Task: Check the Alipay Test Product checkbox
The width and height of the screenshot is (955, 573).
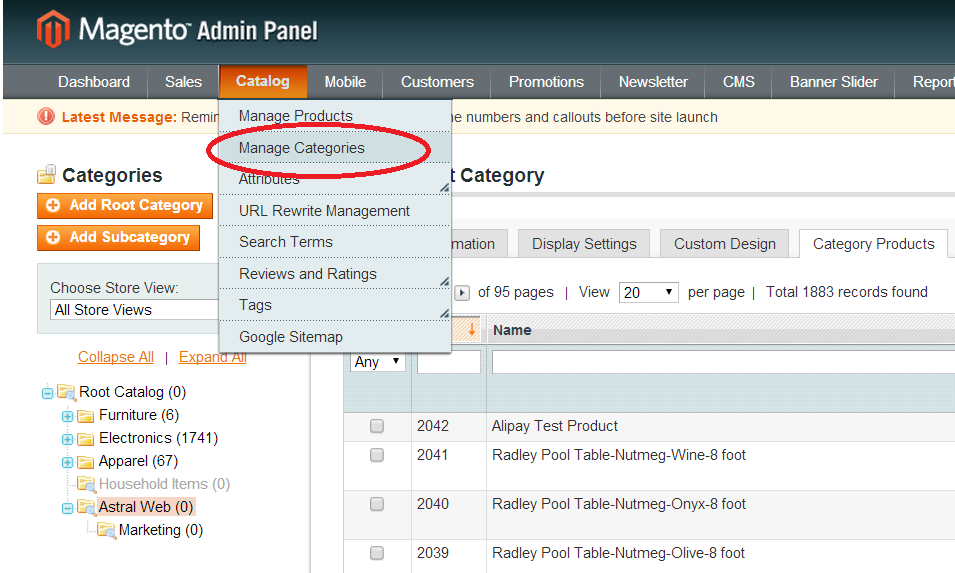Action: [377, 426]
